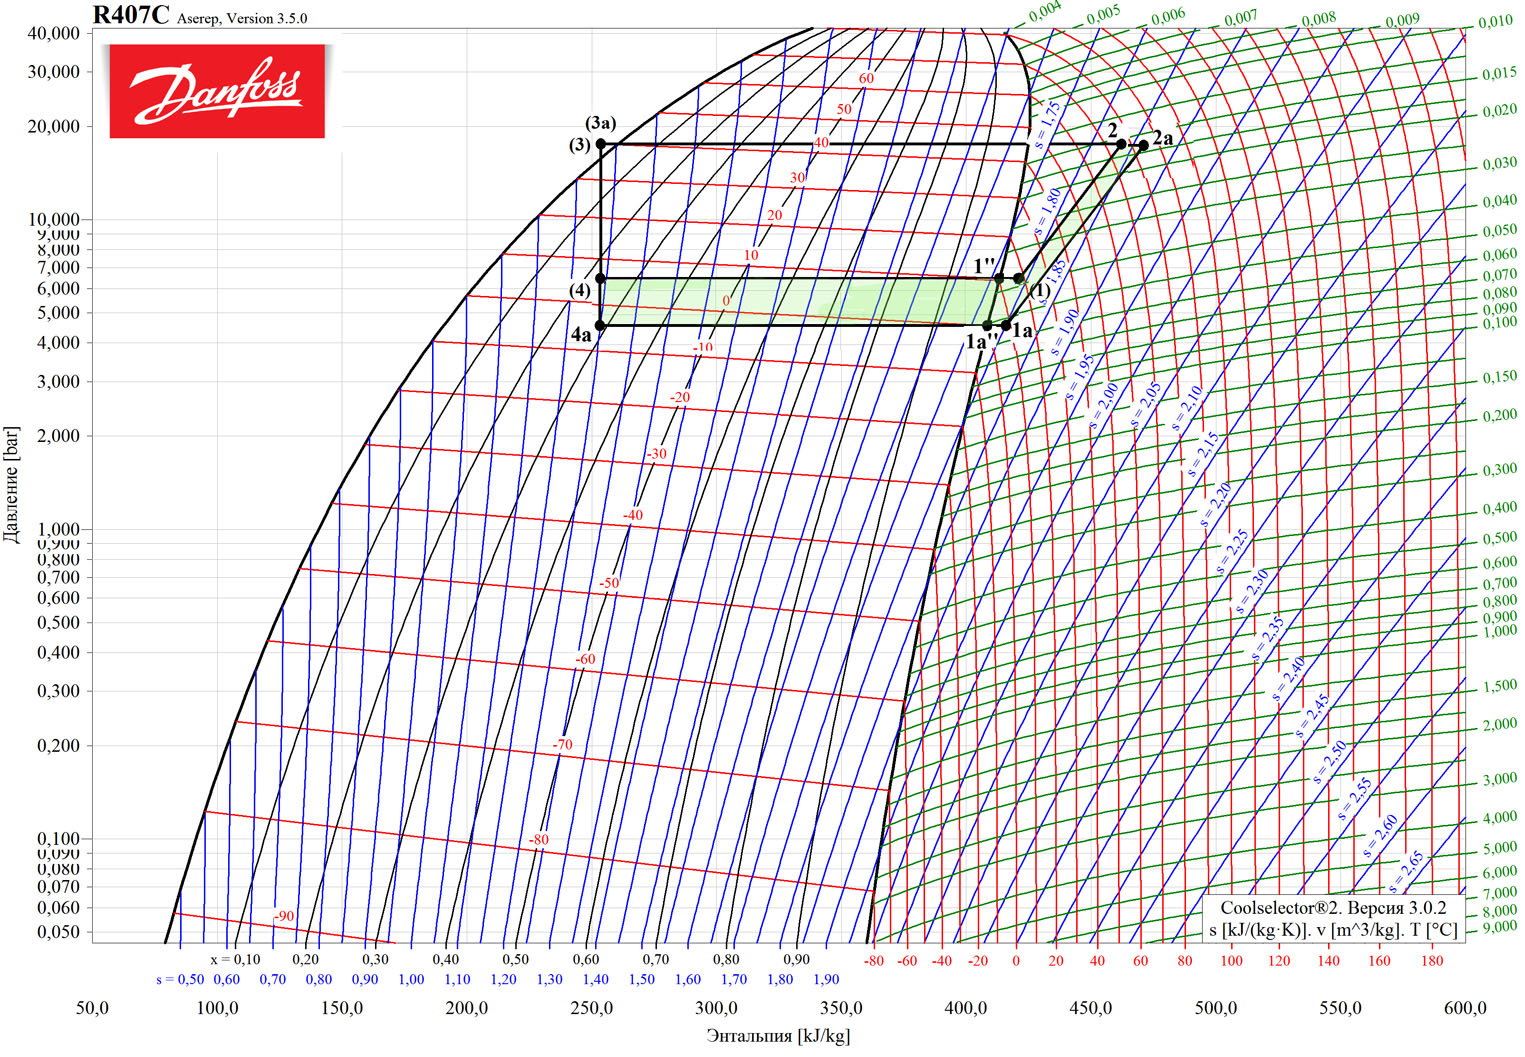Select the R407C refrigerant title
This screenshot has width=1525, height=1057.
[x=131, y=15]
